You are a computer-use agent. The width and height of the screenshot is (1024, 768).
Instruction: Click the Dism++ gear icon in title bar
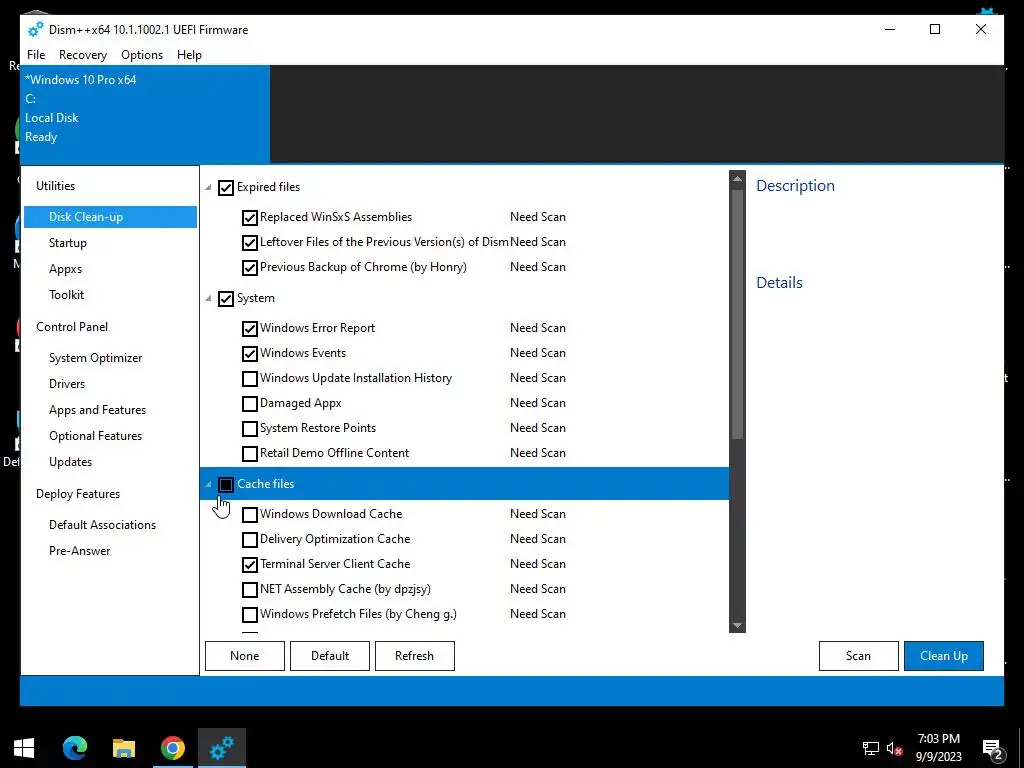click(35, 29)
